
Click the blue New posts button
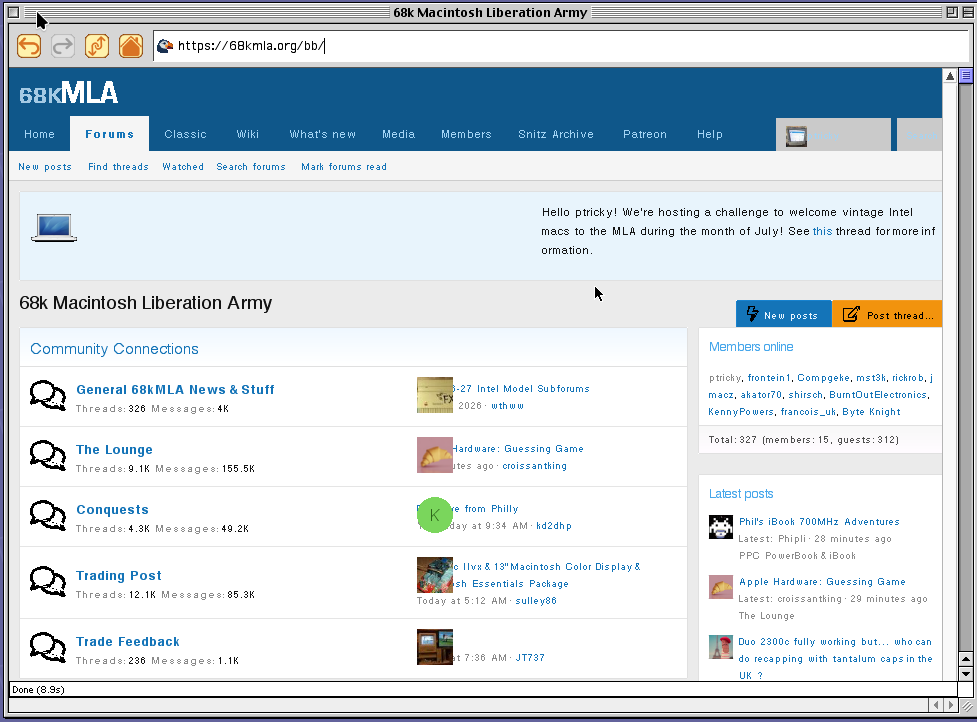783,313
